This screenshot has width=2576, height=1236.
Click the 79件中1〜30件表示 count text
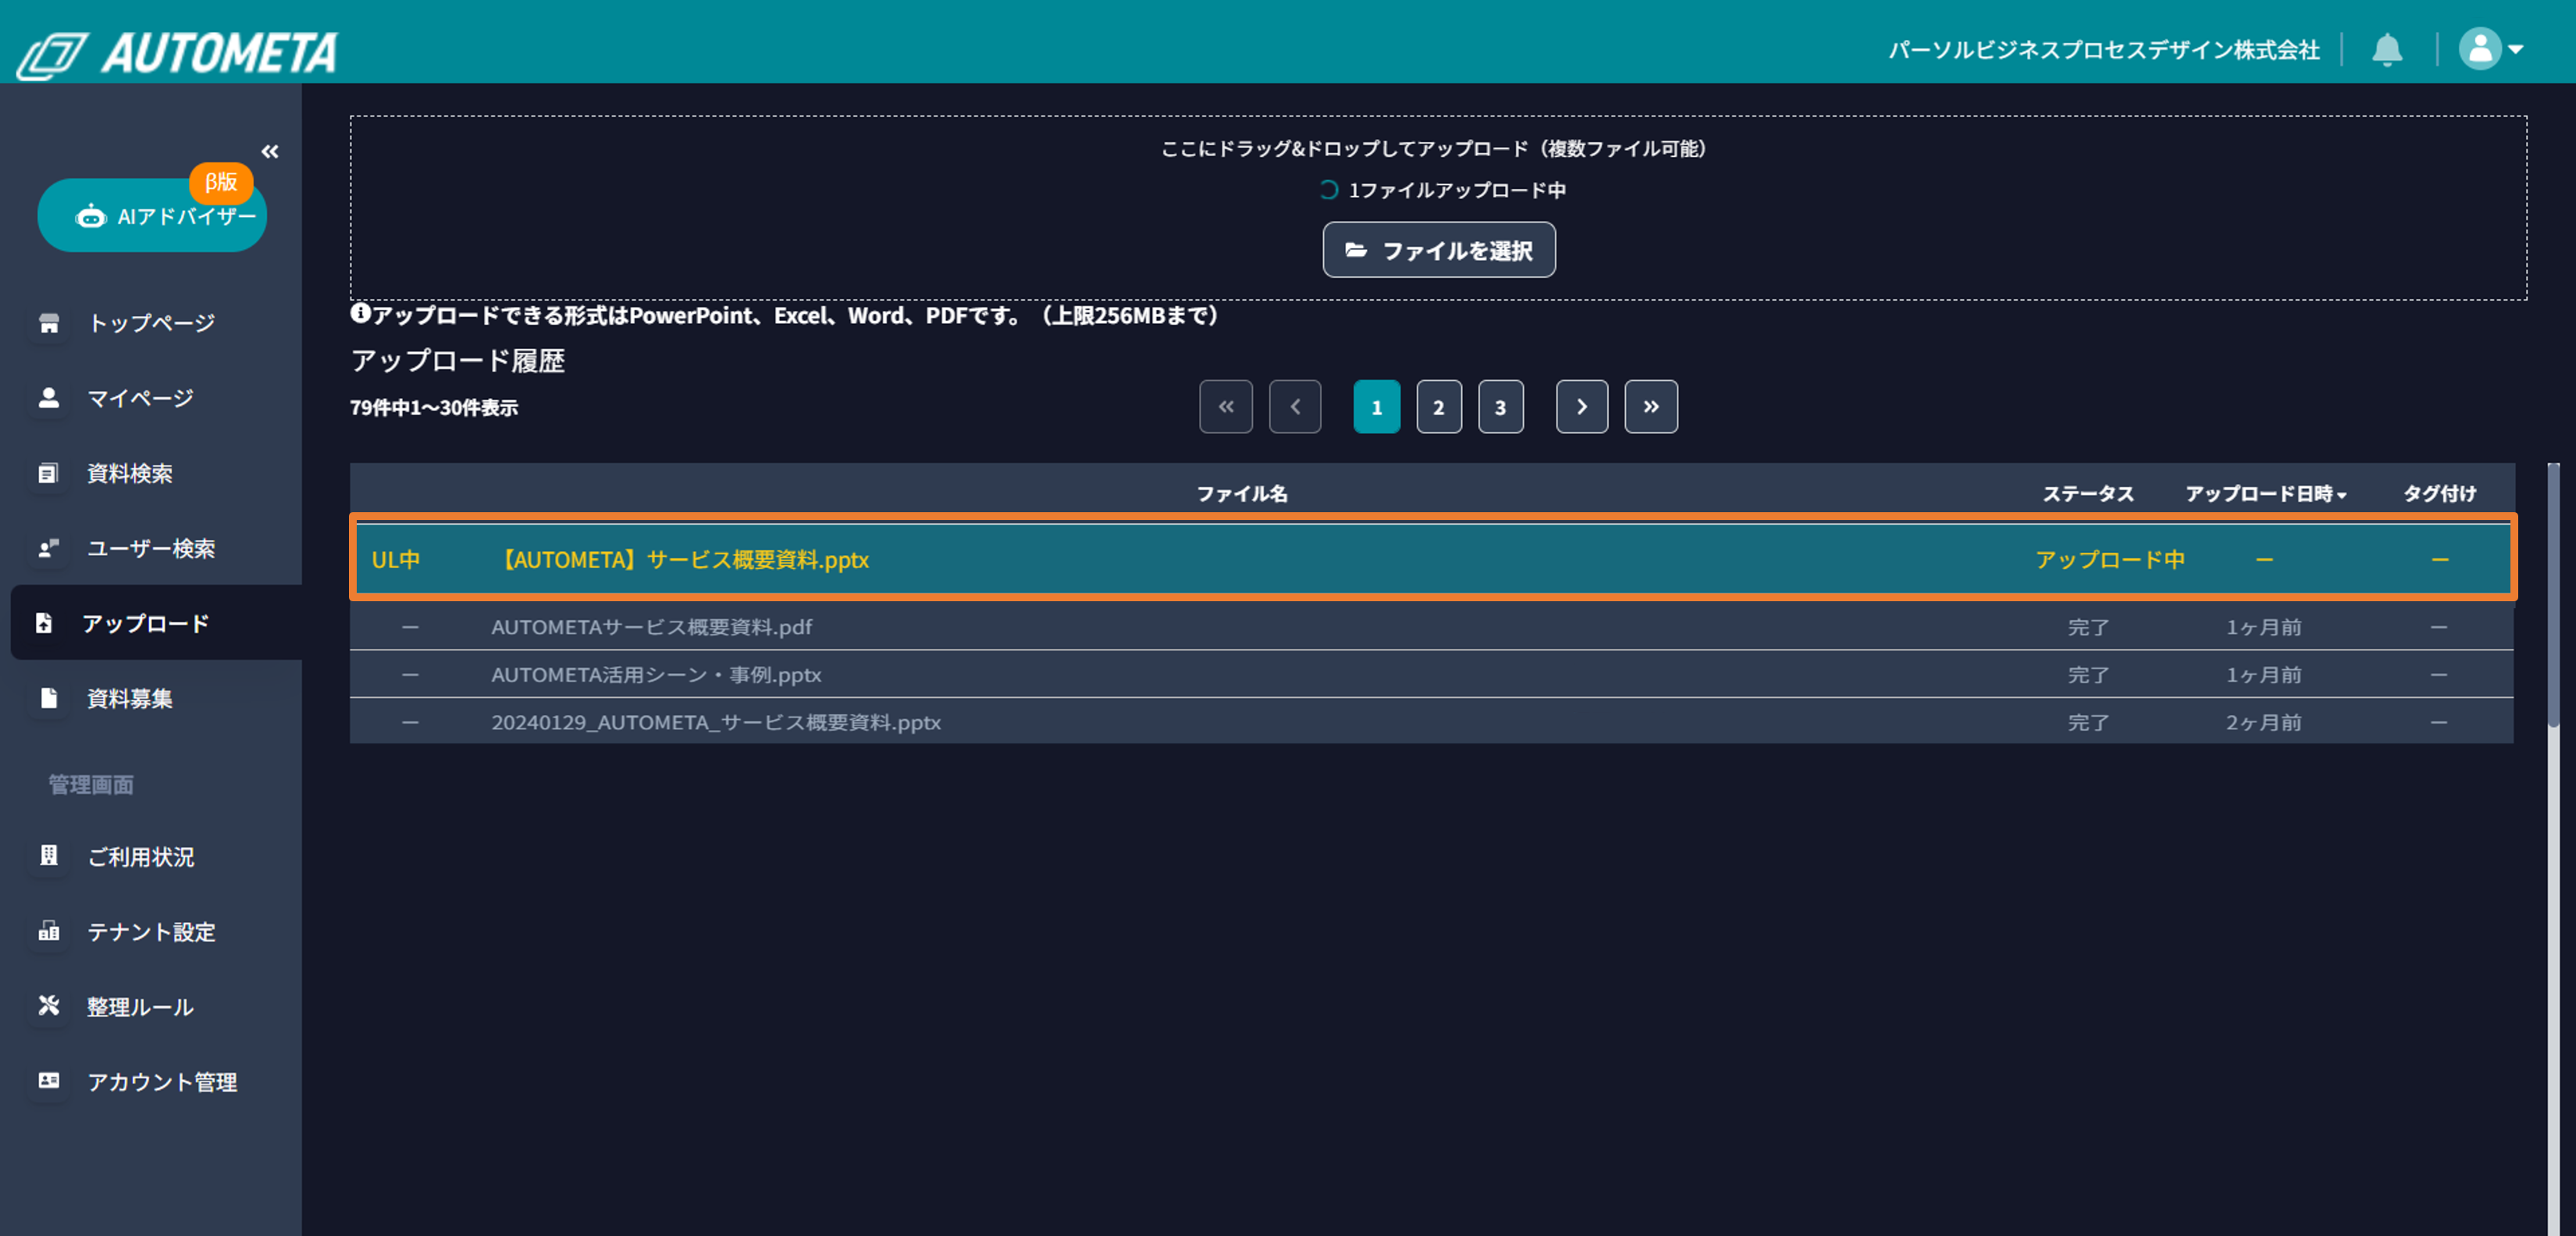click(x=434, y=408)
